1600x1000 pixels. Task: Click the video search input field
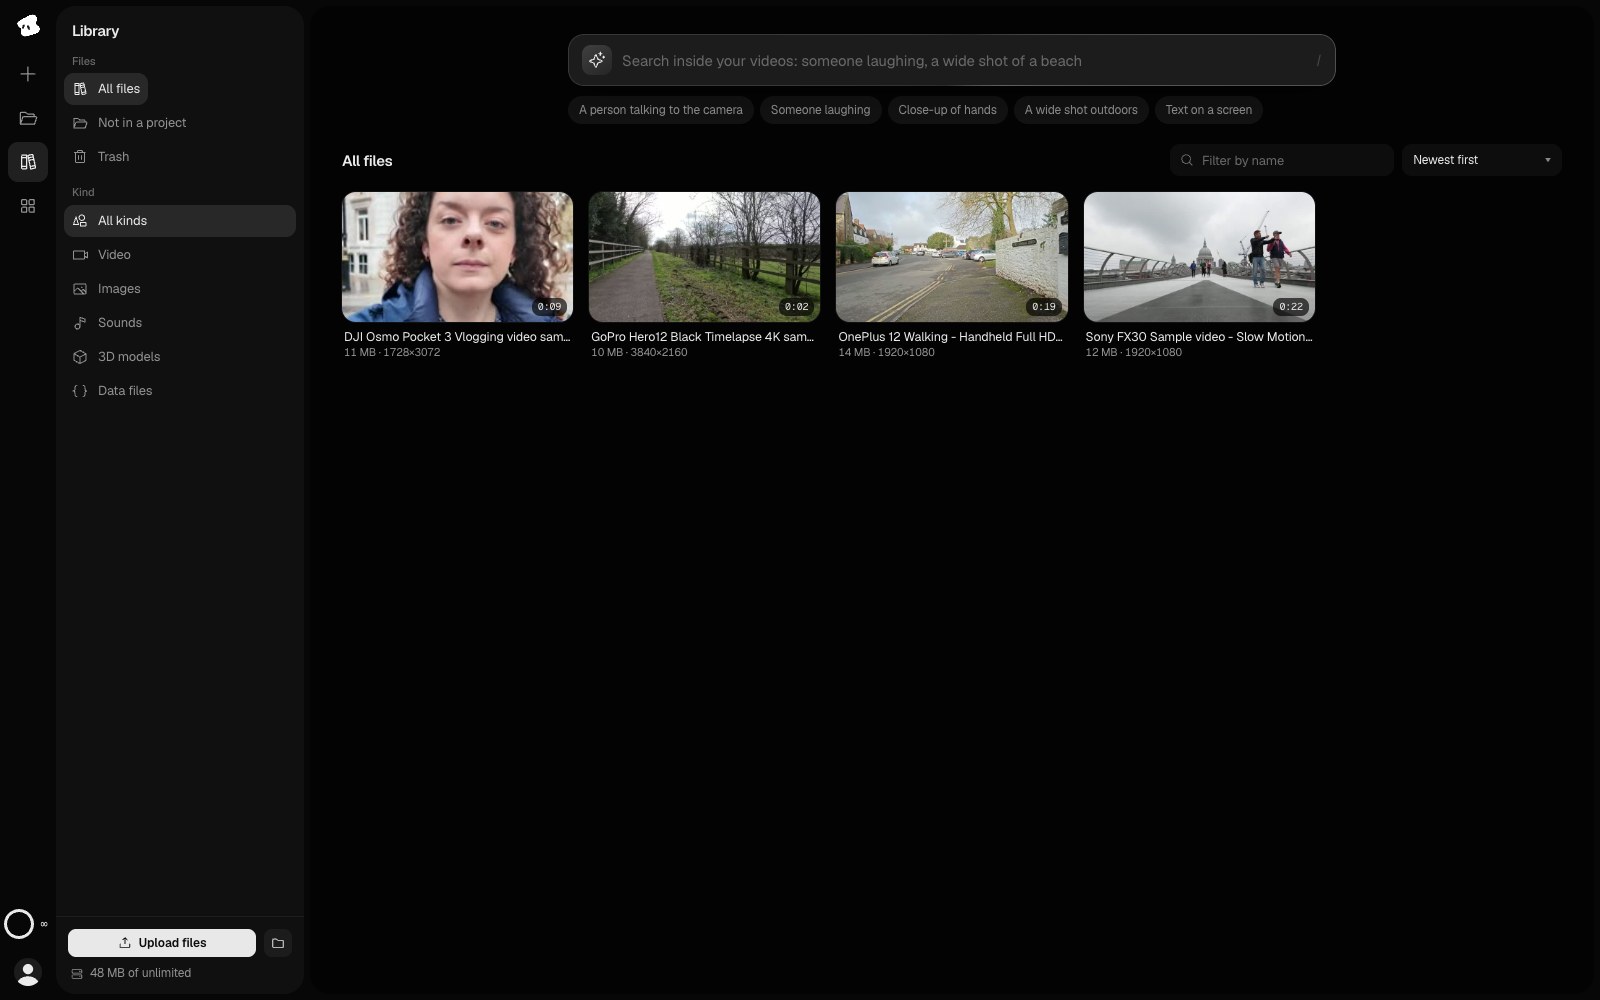coord(951,60)
